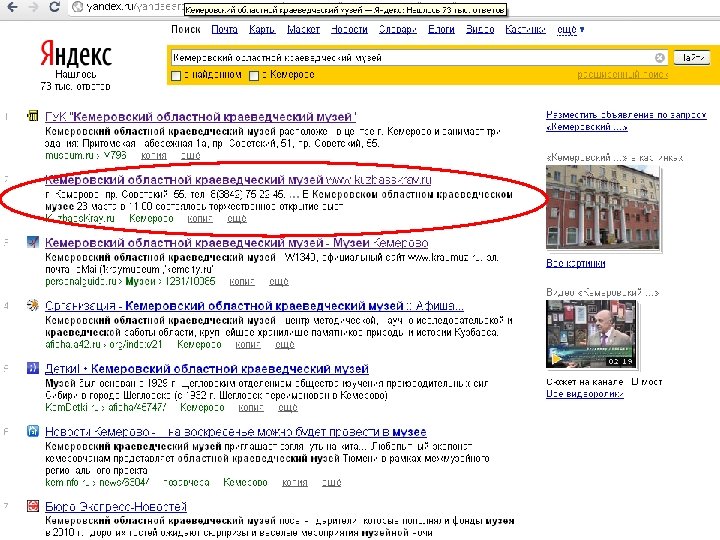Click the globe icon in address bar
720x540 pixels.
pos(78,7)
